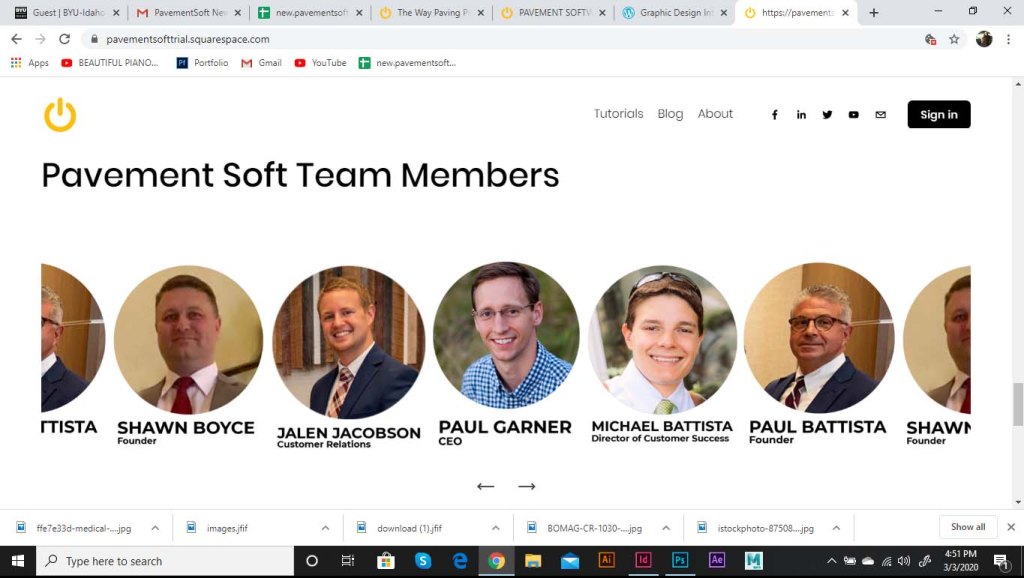Open Photoshop from the taskbar

(x=680, y=561)
